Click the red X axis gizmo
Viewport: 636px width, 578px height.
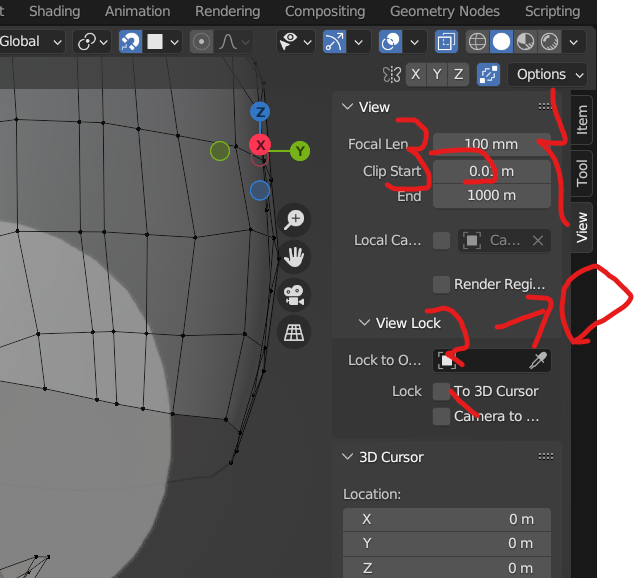click(260, 144)
